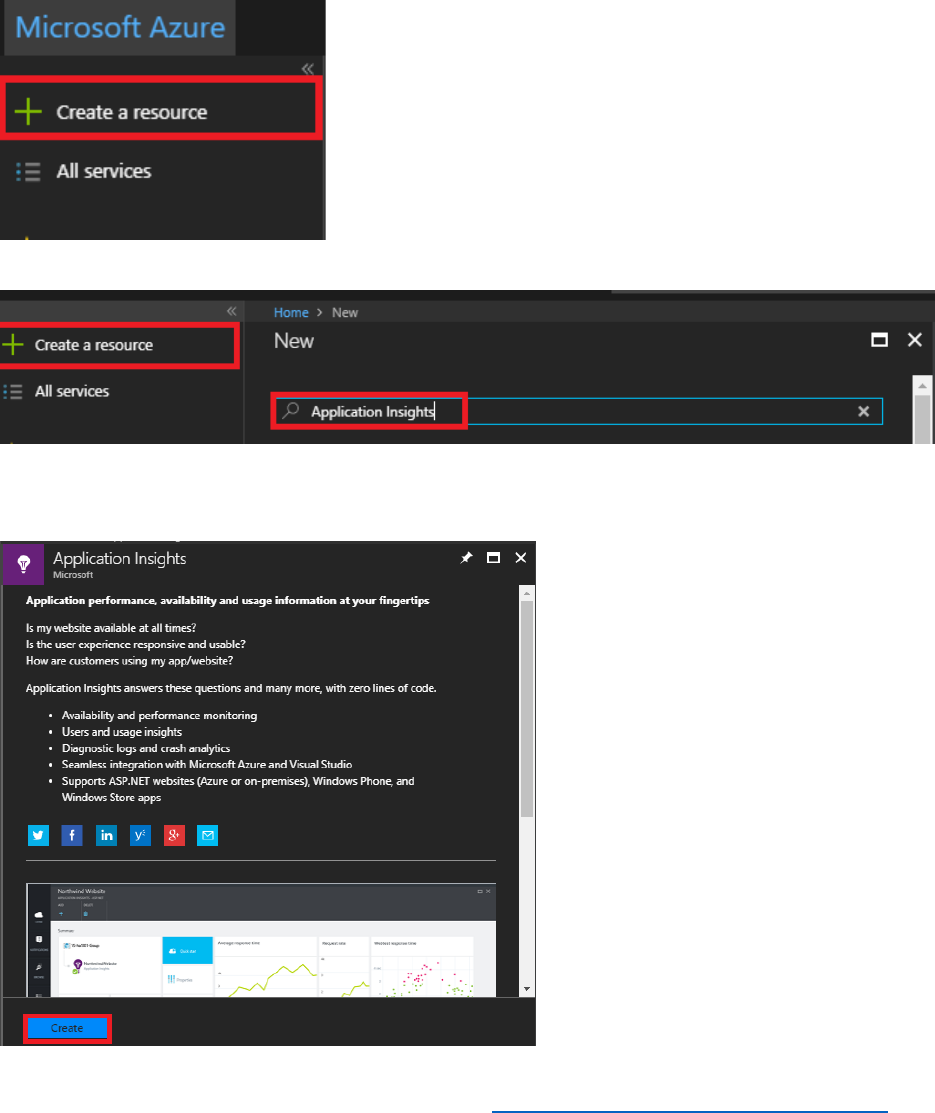
Task: Click the Insights blade scrollbar thumb
Action: click(526, 708)
